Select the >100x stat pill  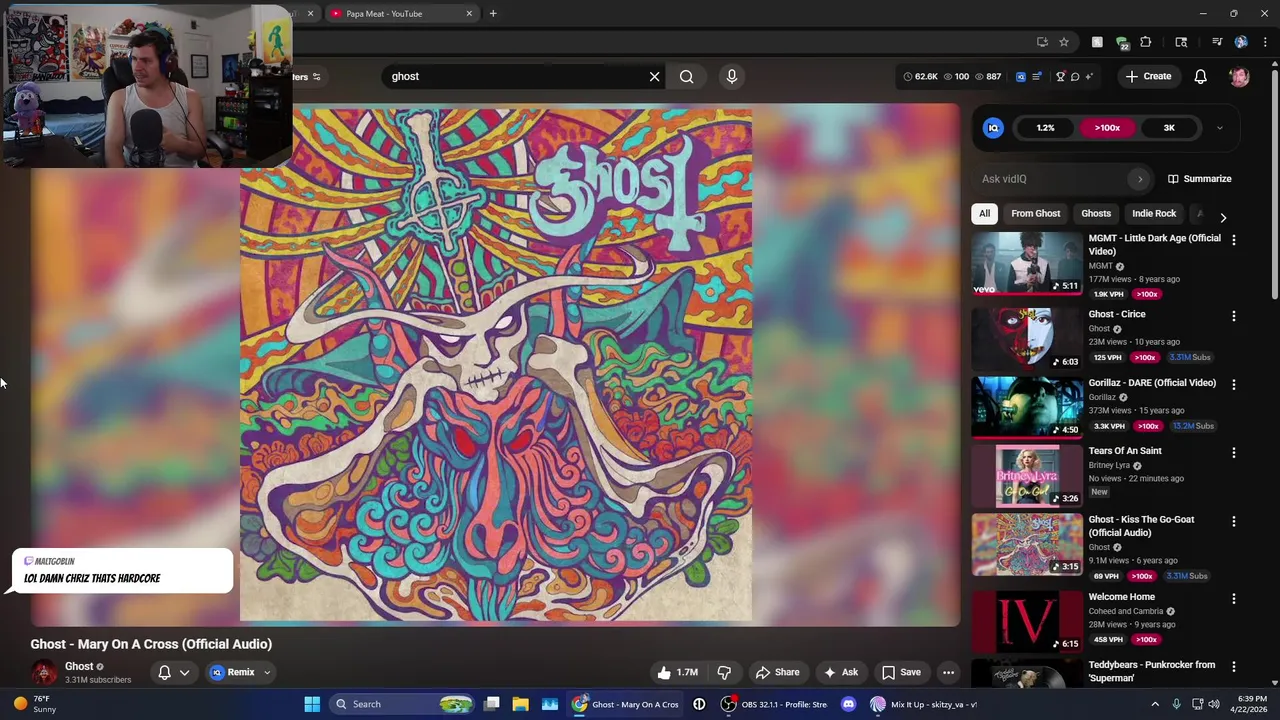pyautogui.click(x=1107, y=128)
